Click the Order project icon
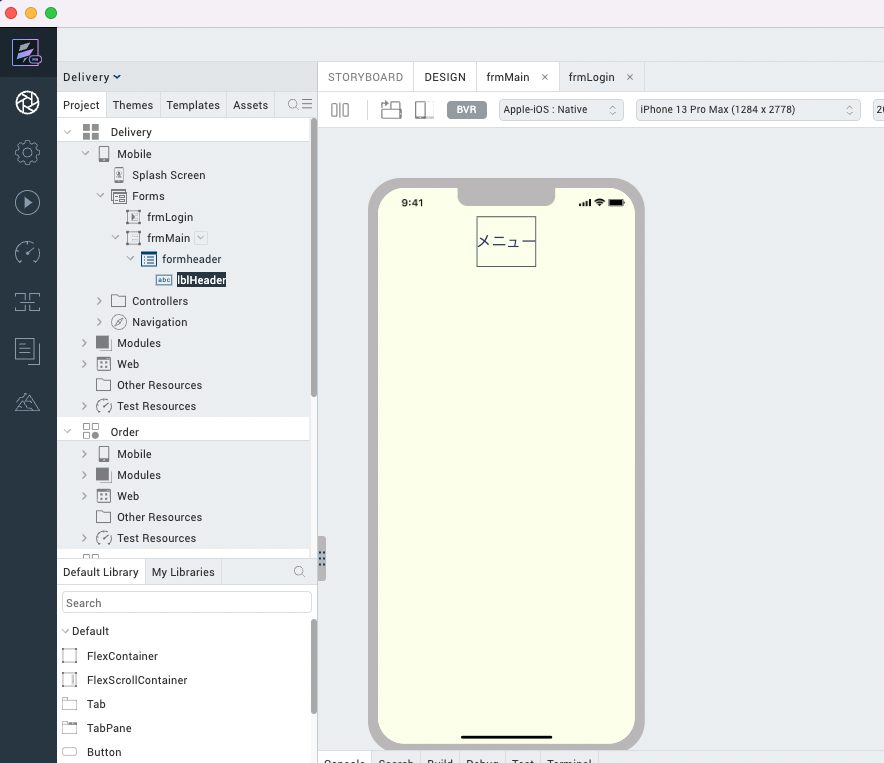This screenshot has width=884, height=763. (x=91, y=431)
